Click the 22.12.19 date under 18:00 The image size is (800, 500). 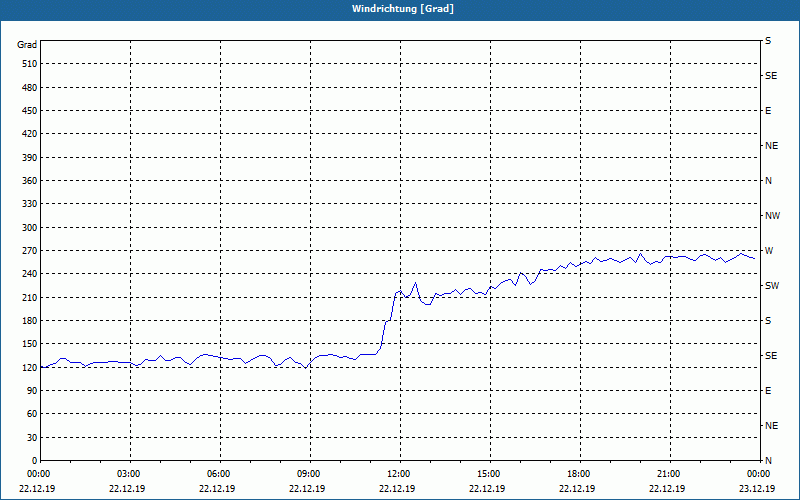click(577, 488)
